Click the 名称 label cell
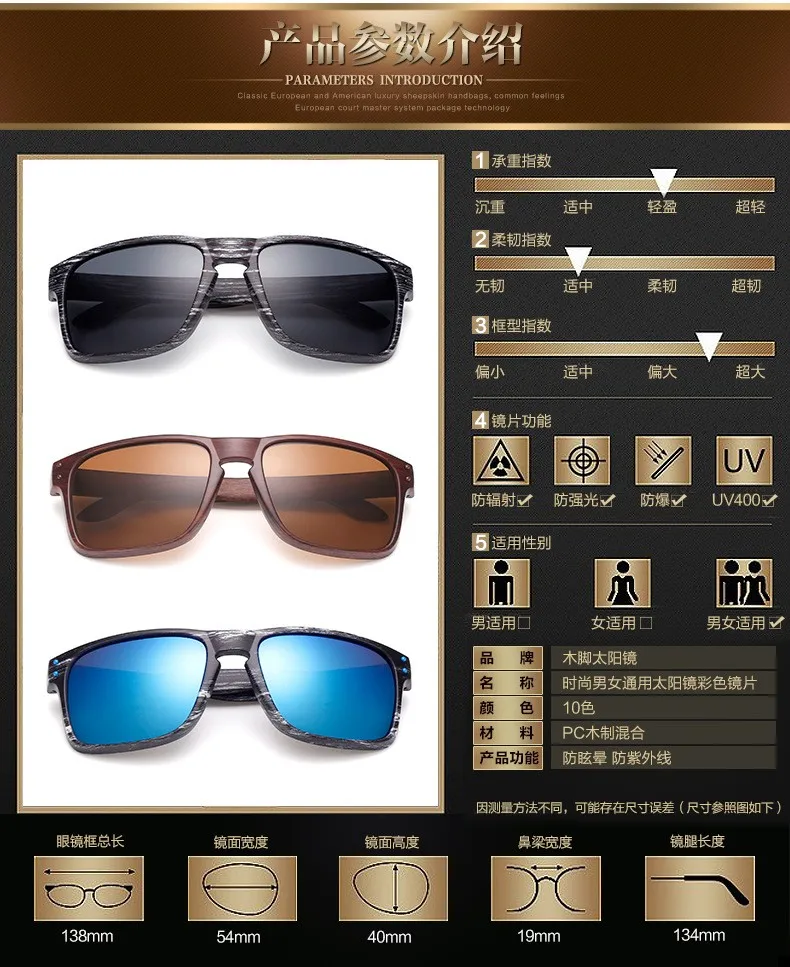The image size is (790, 967). (x=508, y=683)
